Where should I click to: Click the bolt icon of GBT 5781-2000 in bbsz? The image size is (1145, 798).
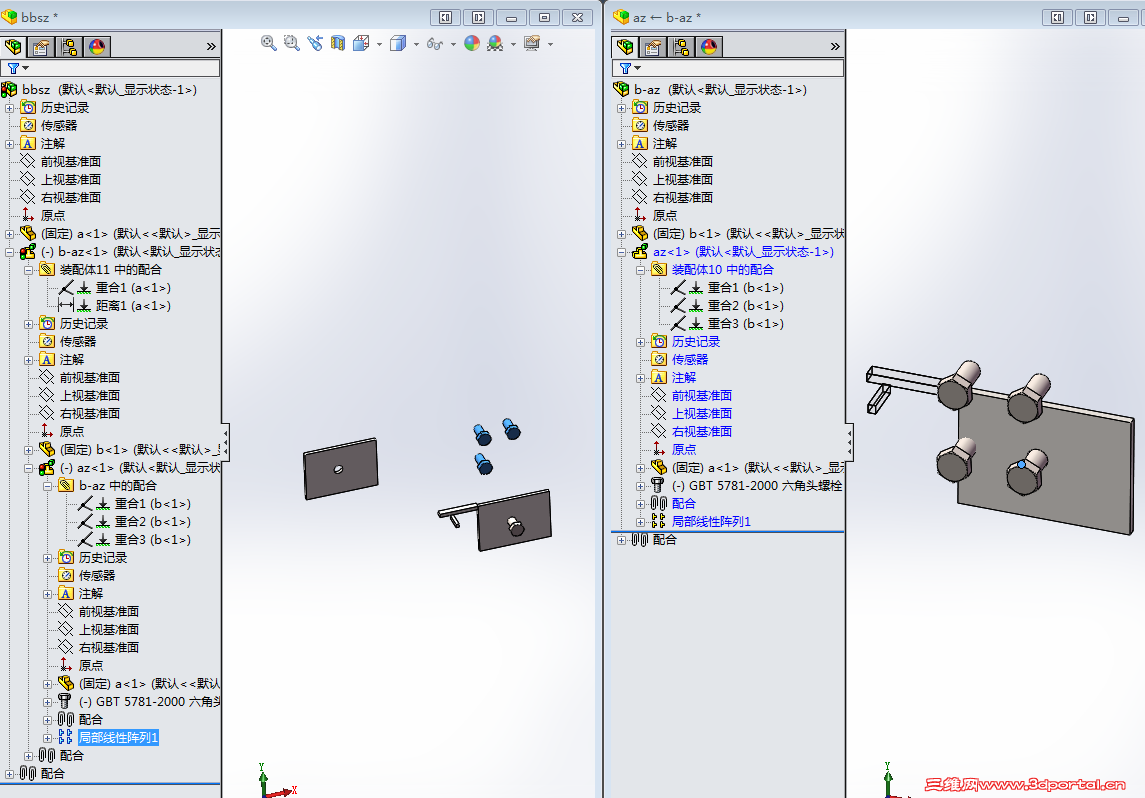(x=65, y=702)
